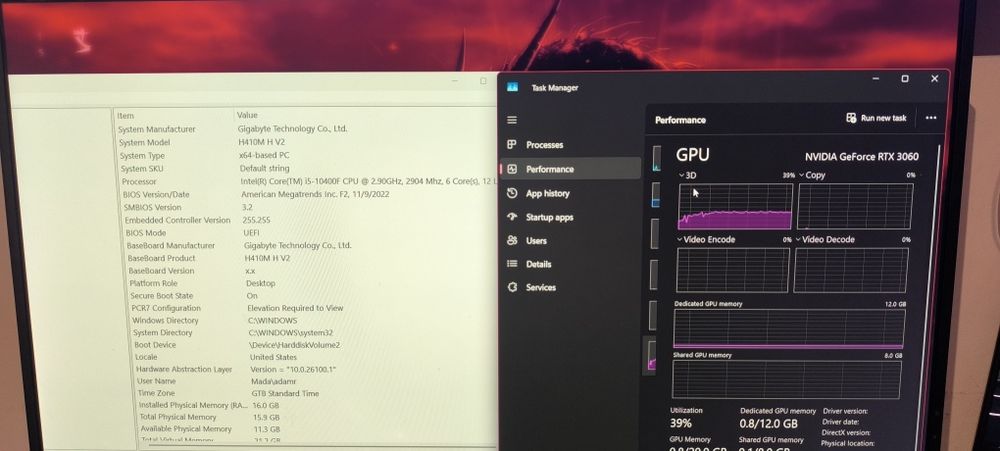This screenshot has width=1000, height=451.
Task: Select the Total Physical Memory row
Action: coord(318,417)
